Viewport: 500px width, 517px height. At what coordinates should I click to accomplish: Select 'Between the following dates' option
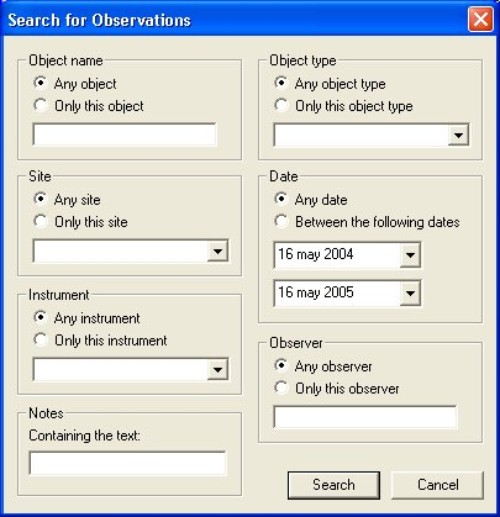[281, 222]
